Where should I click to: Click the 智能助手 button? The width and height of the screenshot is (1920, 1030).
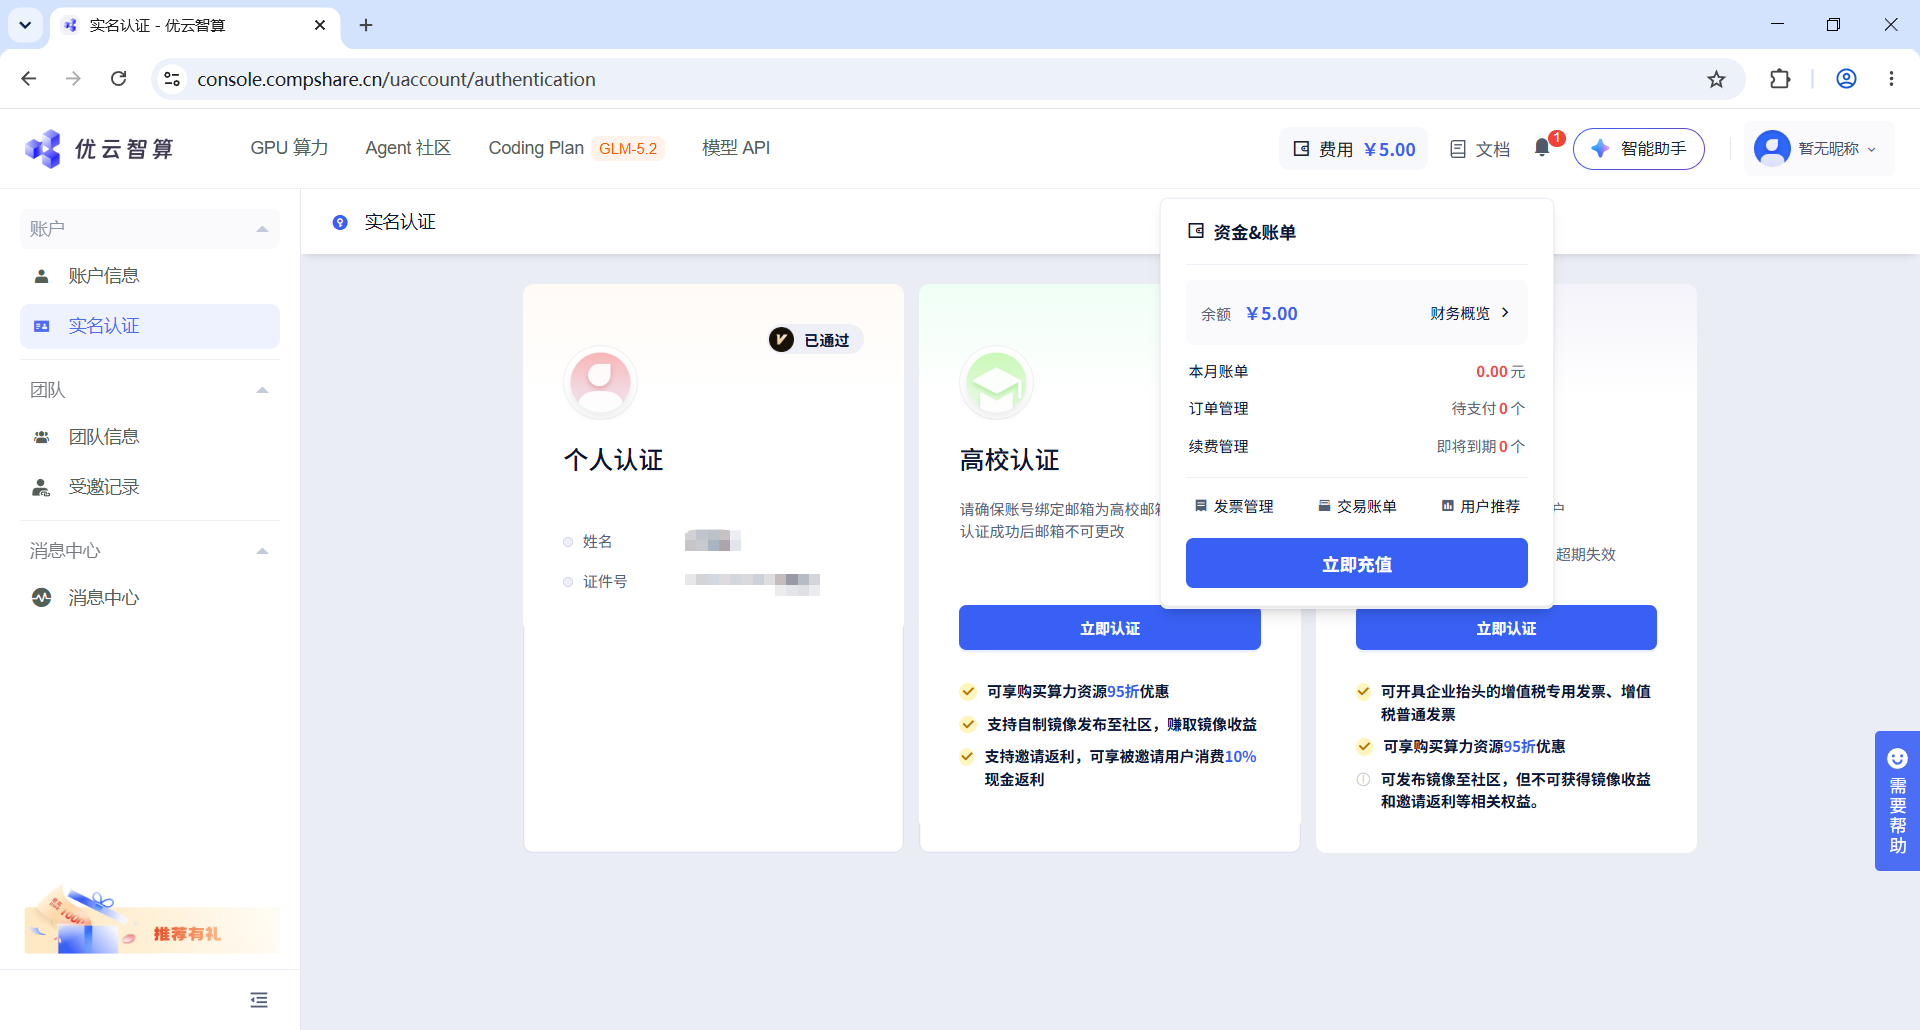pos(1638,148)
